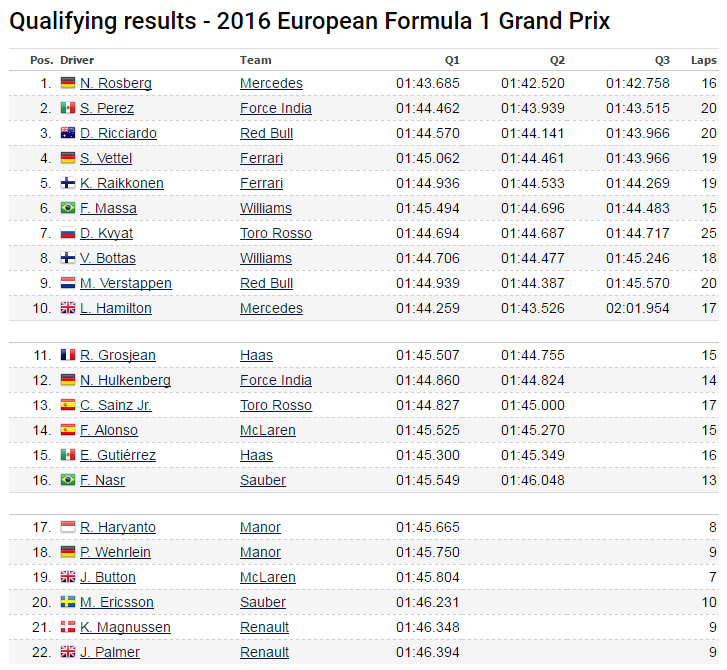The height and width of the screenshot is (670, 727).
Task: Click the Laps column header
Action: 704,60
